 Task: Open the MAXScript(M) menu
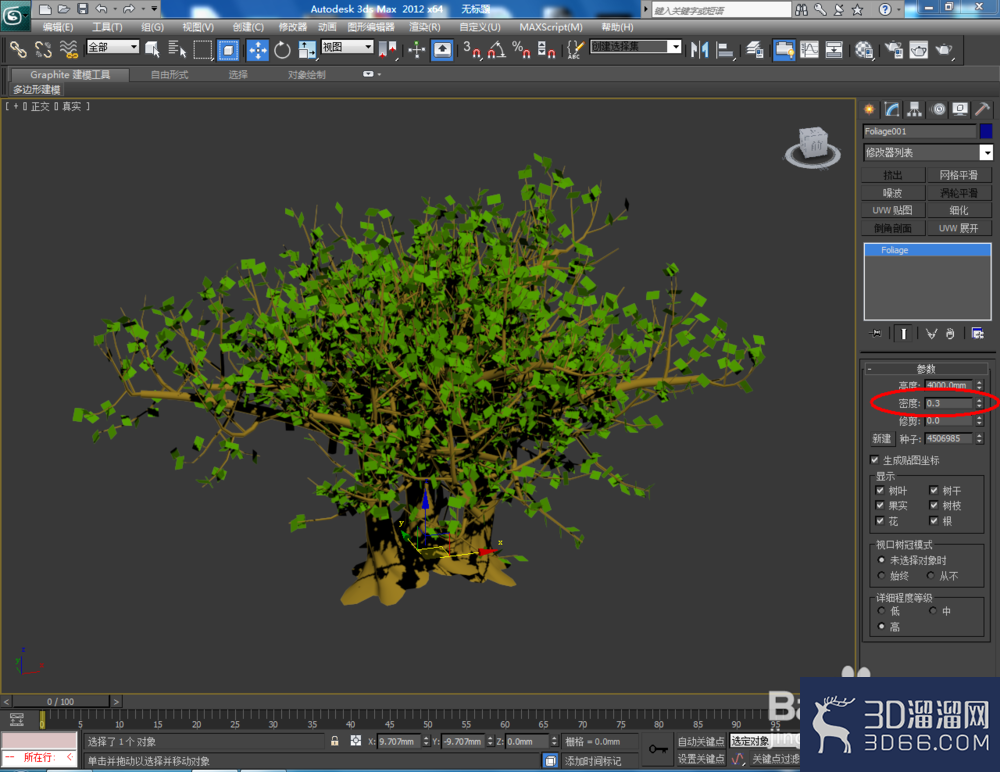point(551,27)
